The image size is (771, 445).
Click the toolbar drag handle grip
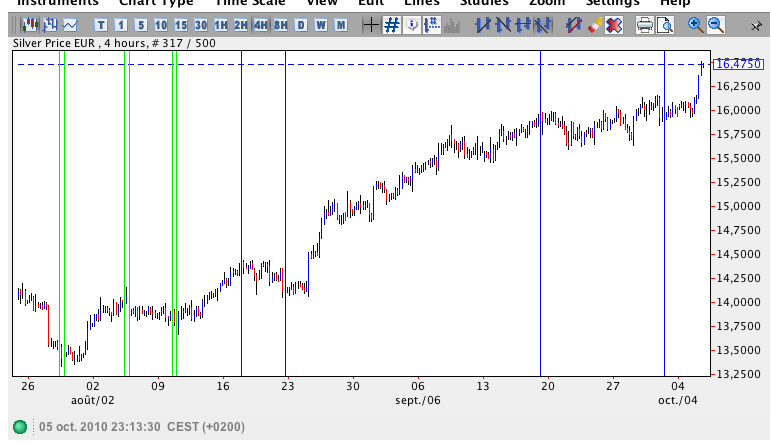tap(15, 25)
